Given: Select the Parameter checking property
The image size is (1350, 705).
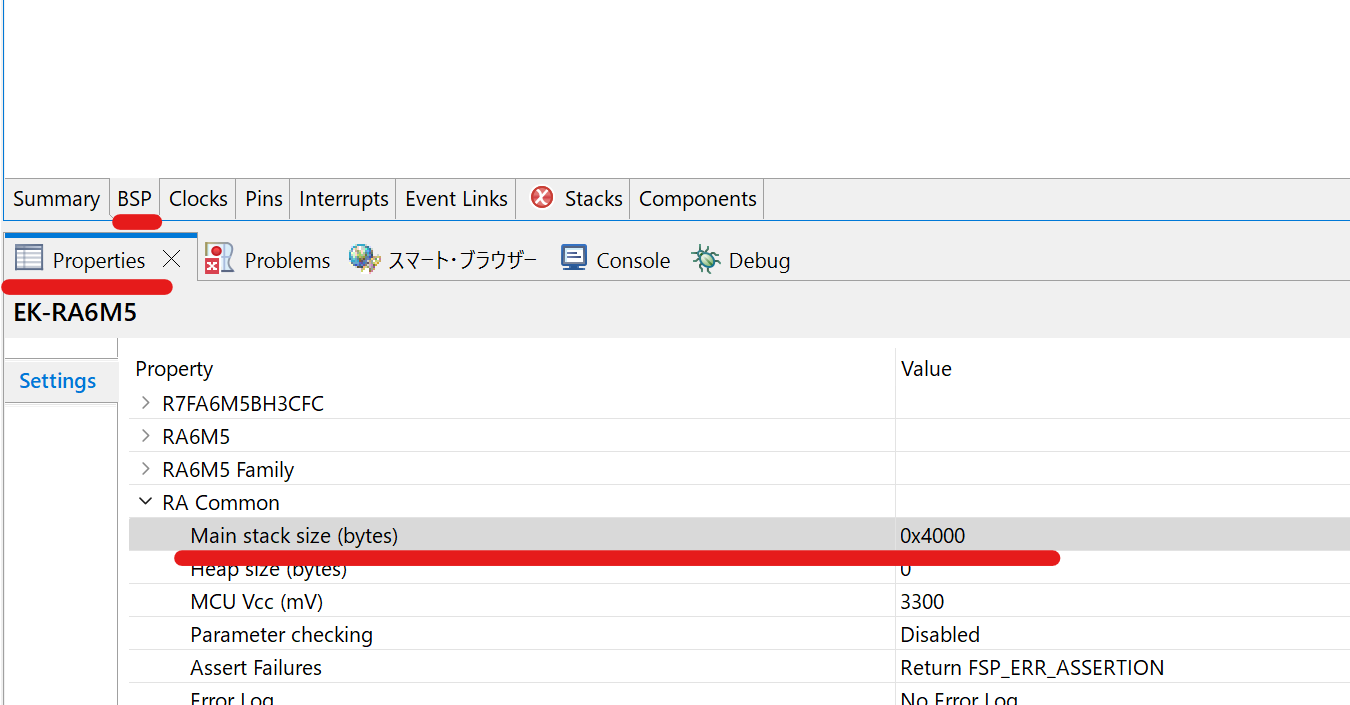Looking at the screenshot, I should coord(281,635).
